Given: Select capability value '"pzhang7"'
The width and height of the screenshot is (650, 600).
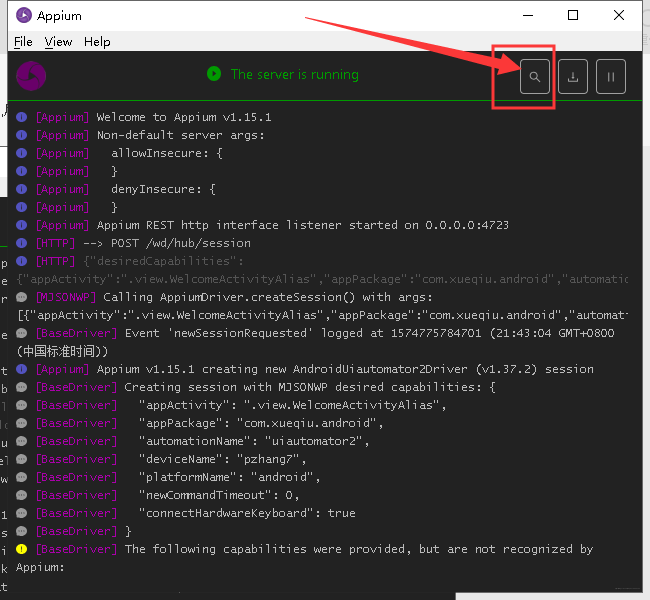Looking at the screenshot, I should click(x=268, y=459).
